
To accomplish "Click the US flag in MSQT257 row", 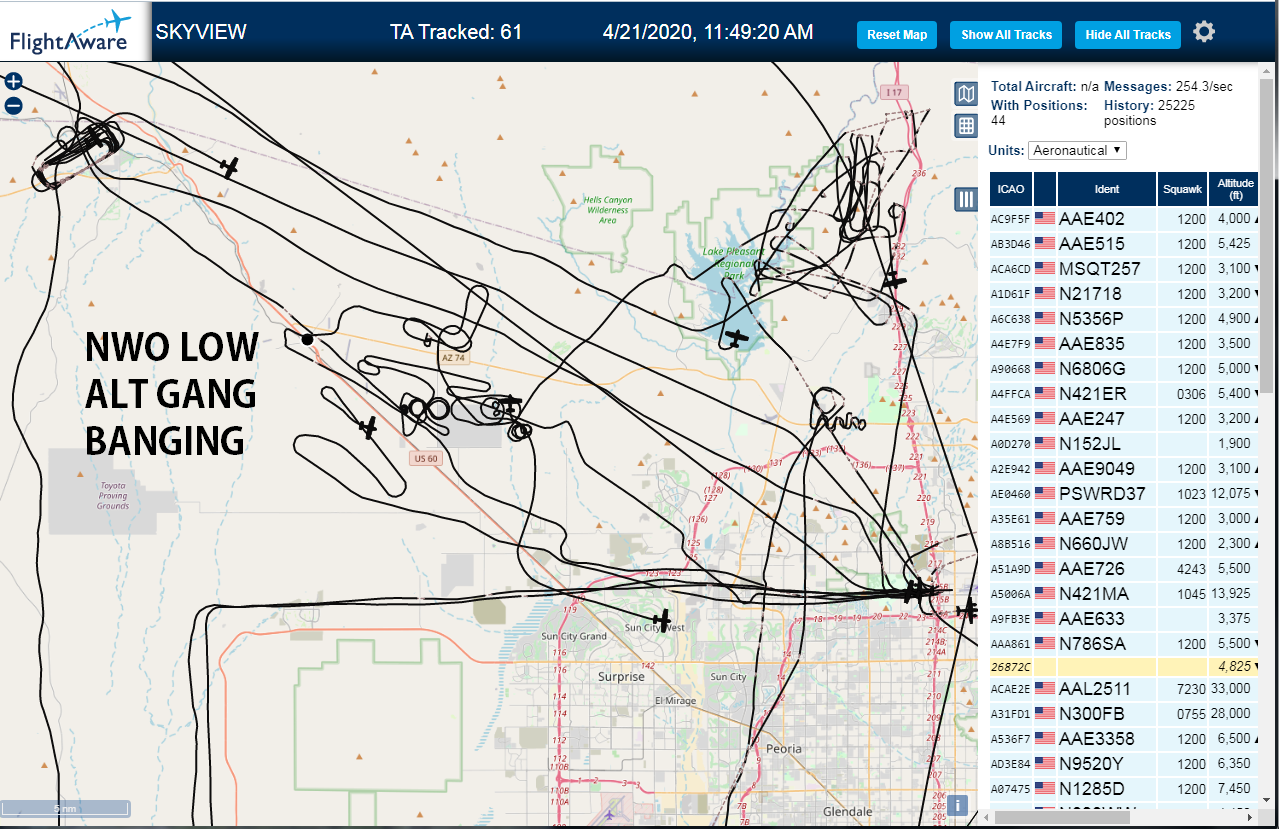I will click(1045, 269).
